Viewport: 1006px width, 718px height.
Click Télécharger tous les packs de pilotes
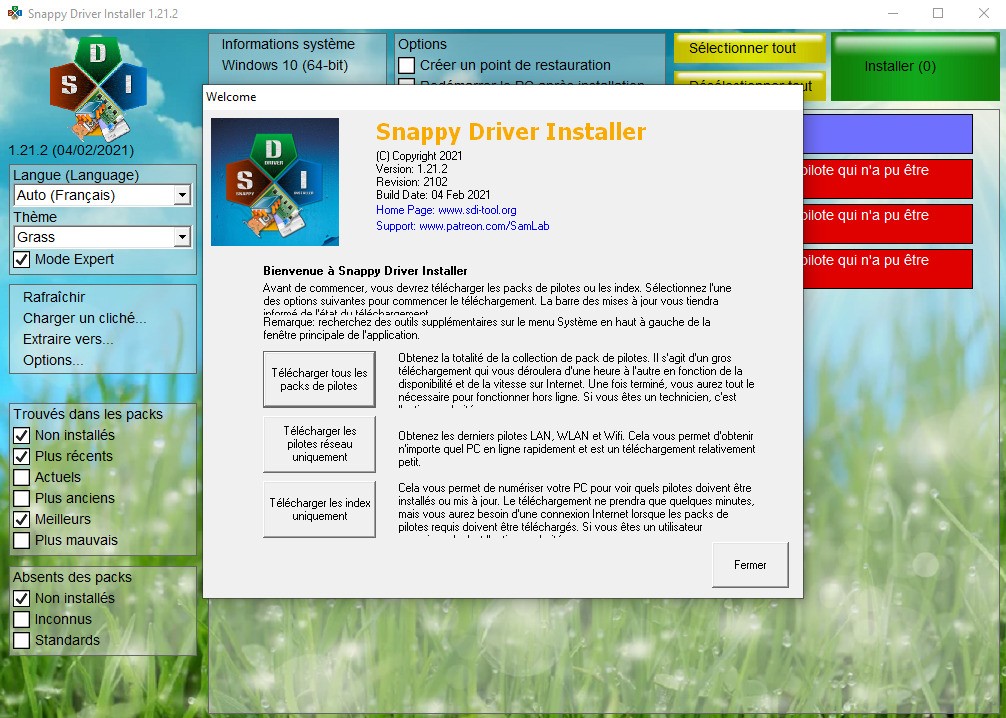[320, 379]
